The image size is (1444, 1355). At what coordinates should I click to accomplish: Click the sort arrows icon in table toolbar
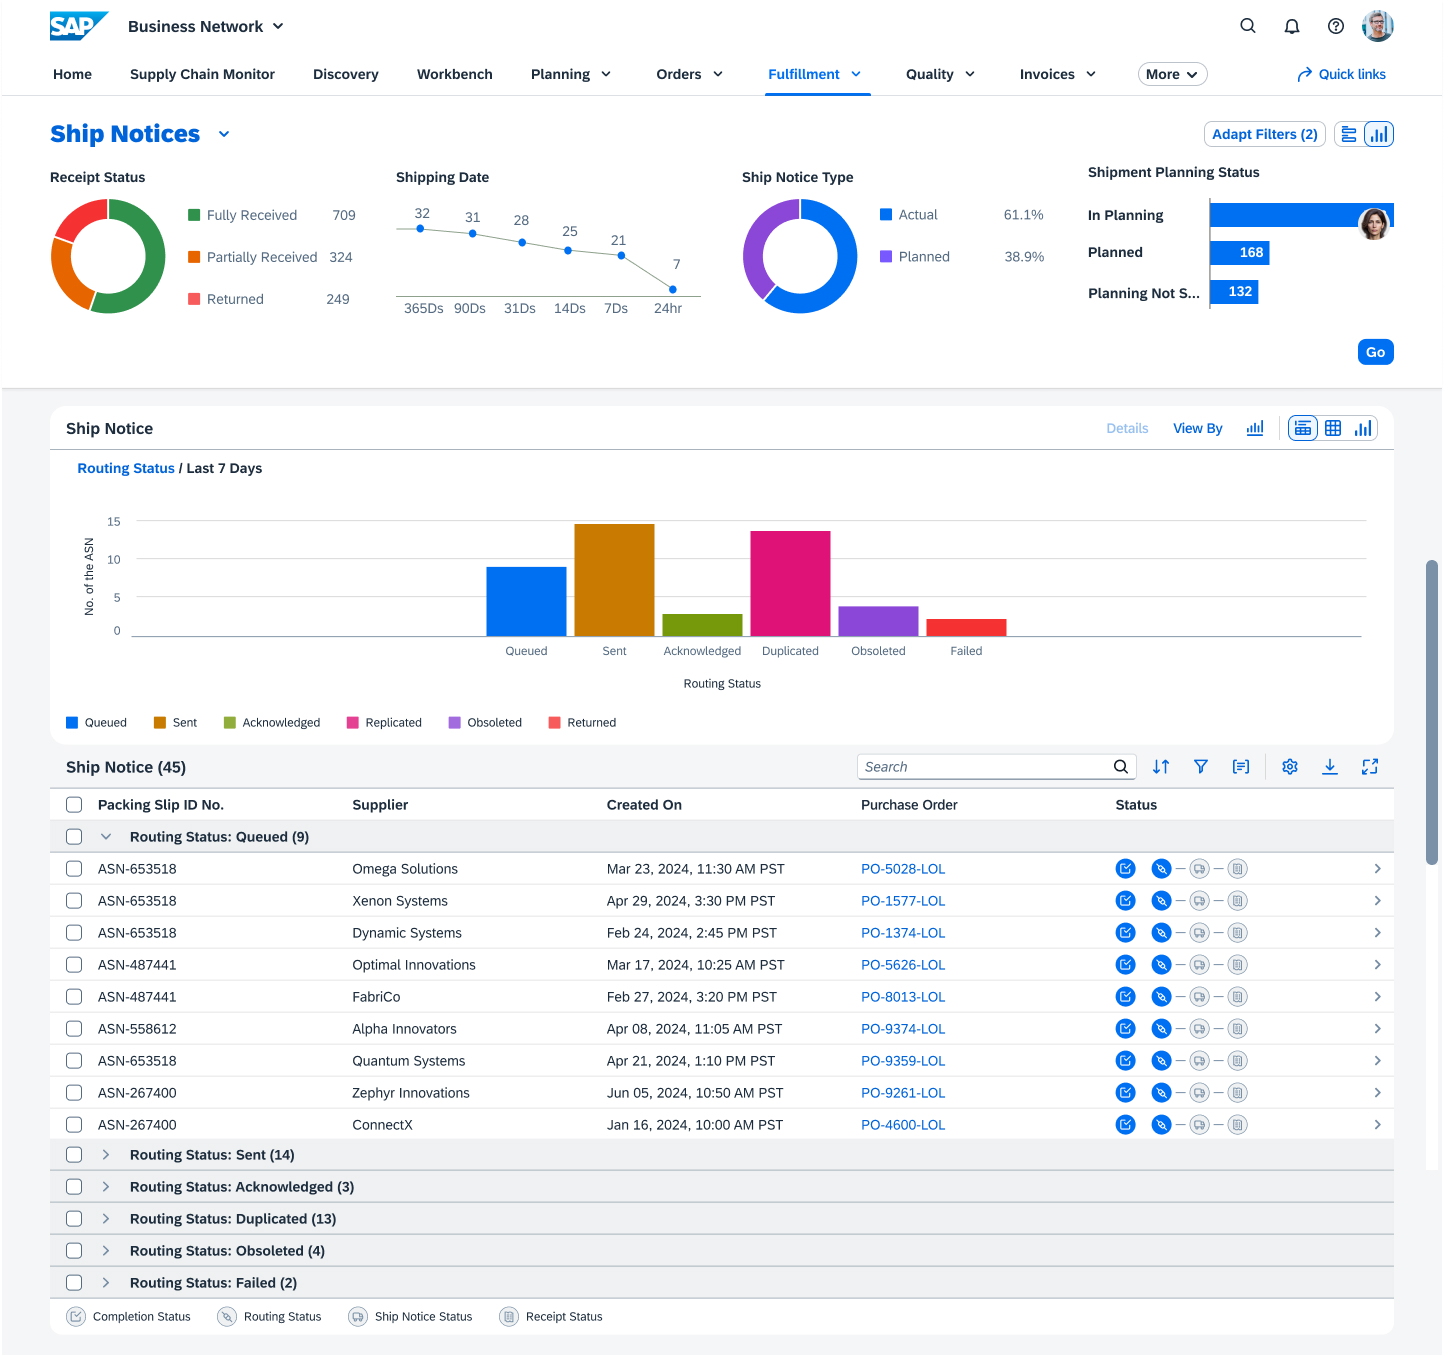(1160, 767)
